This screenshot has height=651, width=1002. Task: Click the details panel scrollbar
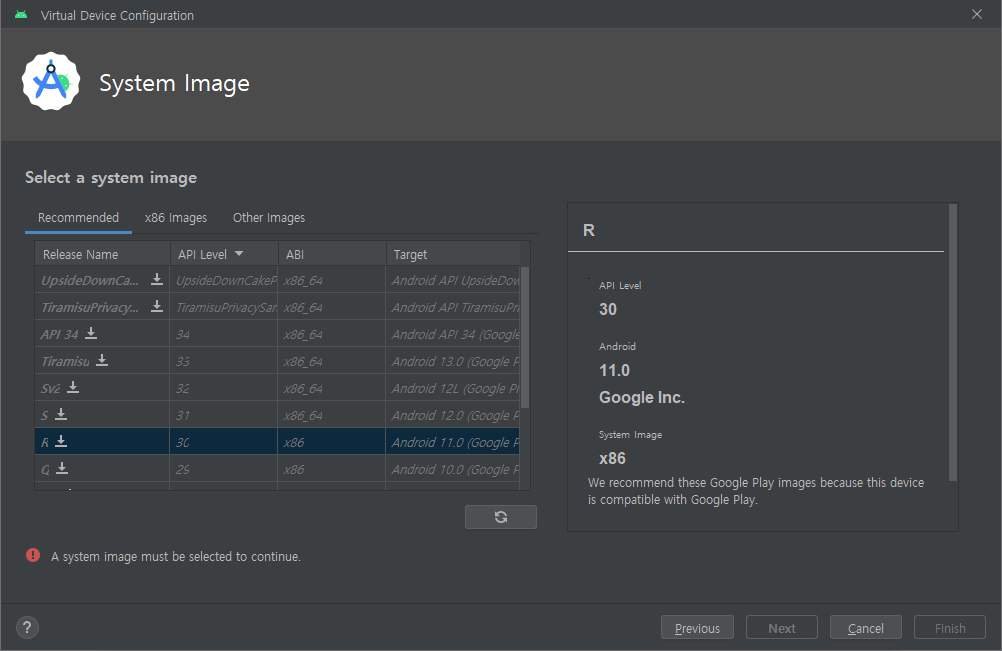click(x=953, y=342)
